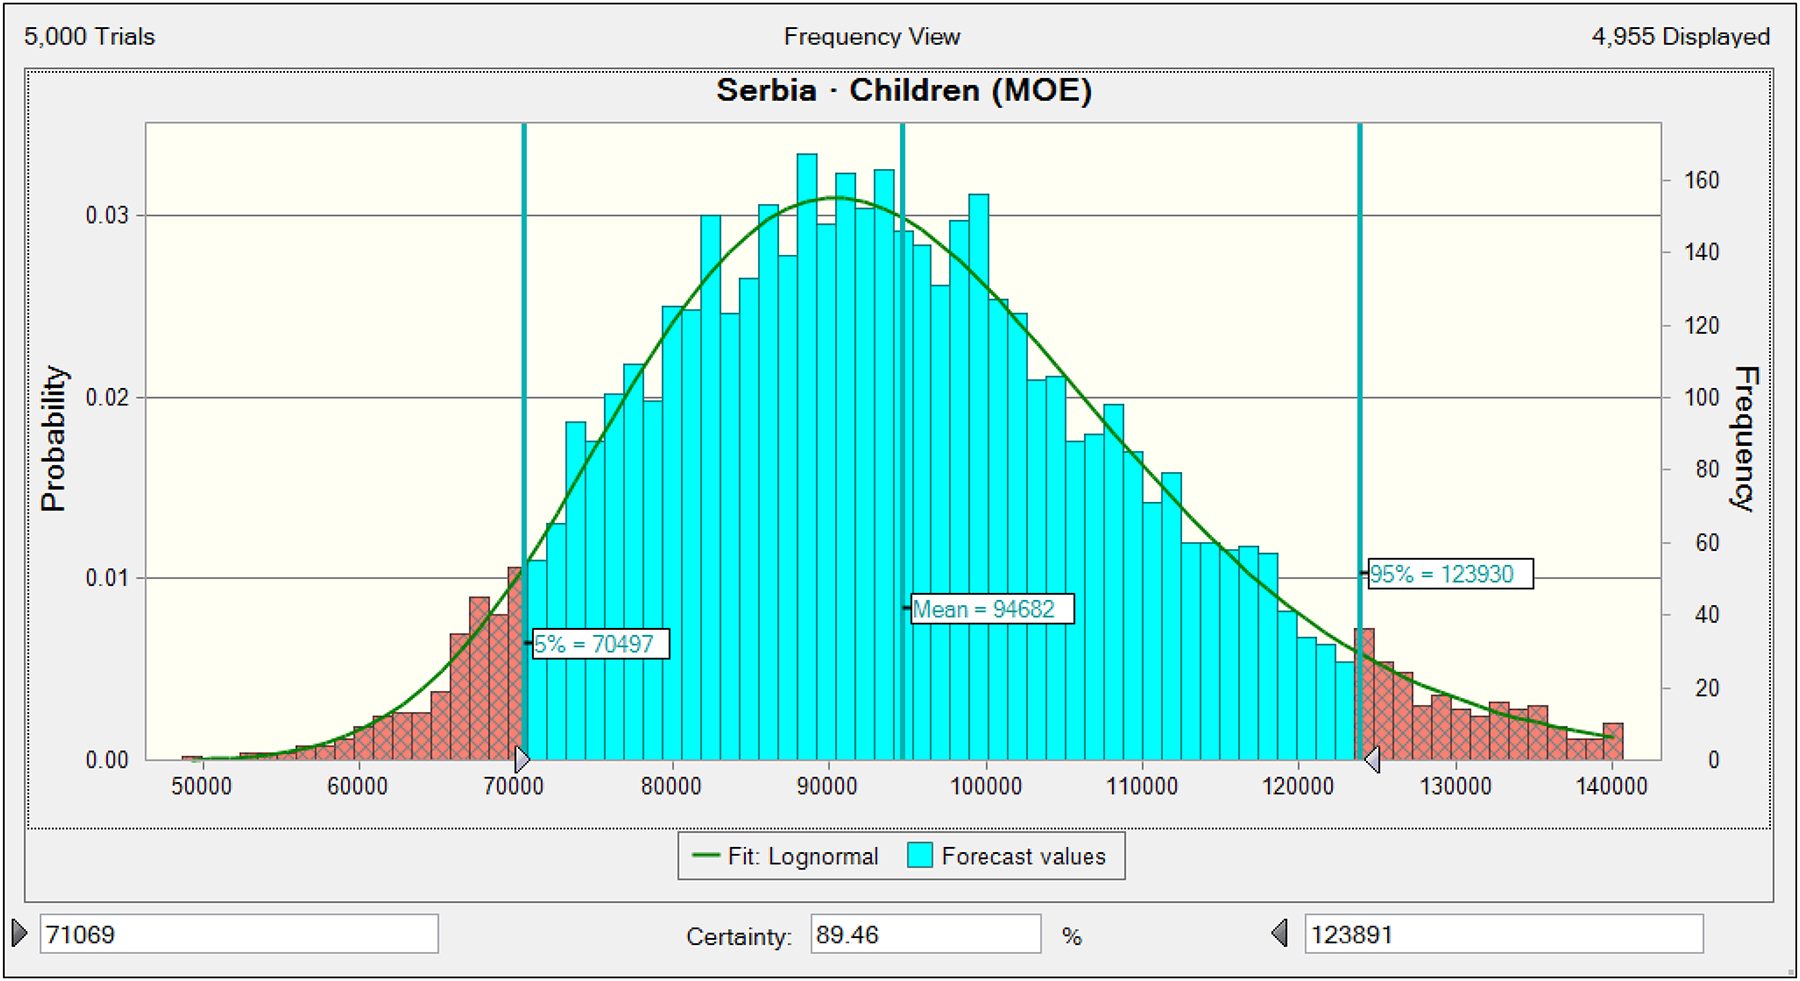Click the Forecast values legend text
The height and width of the screenshot is (981, 1800).
point(1023,857)
